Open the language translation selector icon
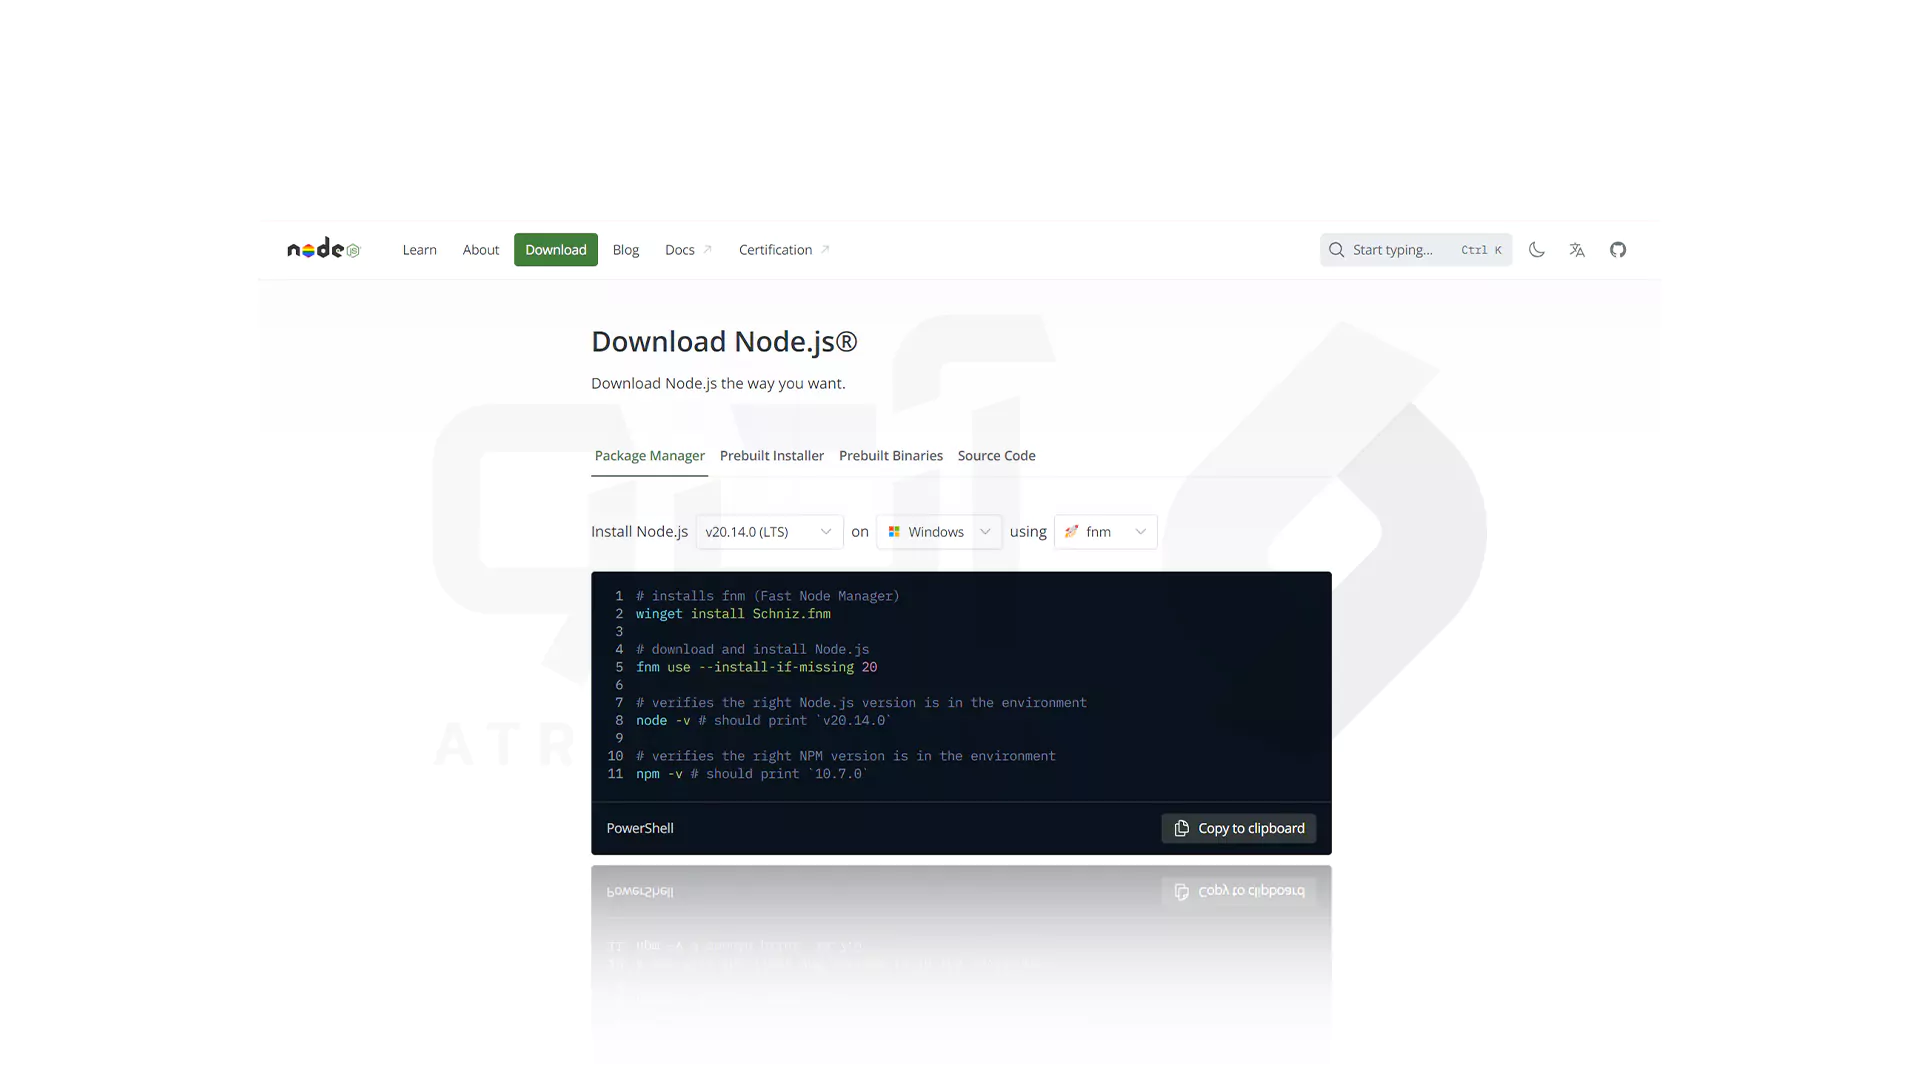 click(1577, 250)
